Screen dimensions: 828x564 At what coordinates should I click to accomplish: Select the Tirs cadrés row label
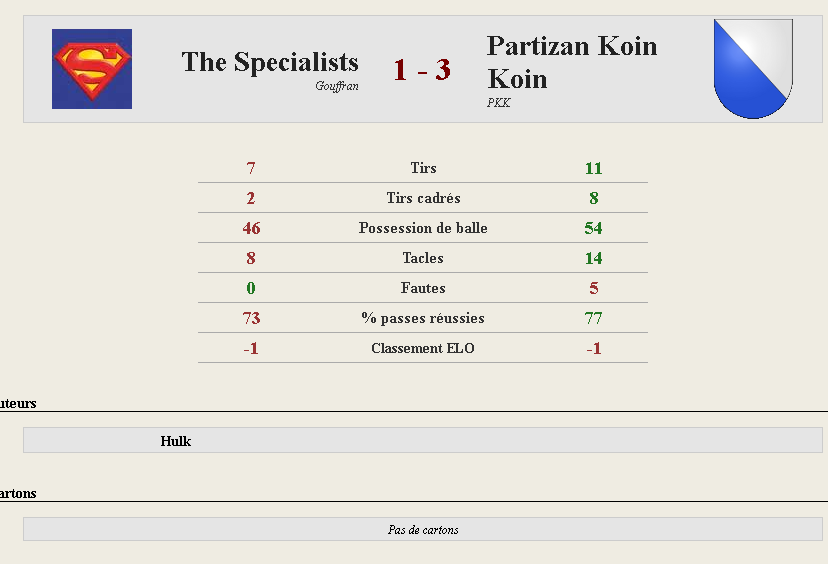point(423,198)
